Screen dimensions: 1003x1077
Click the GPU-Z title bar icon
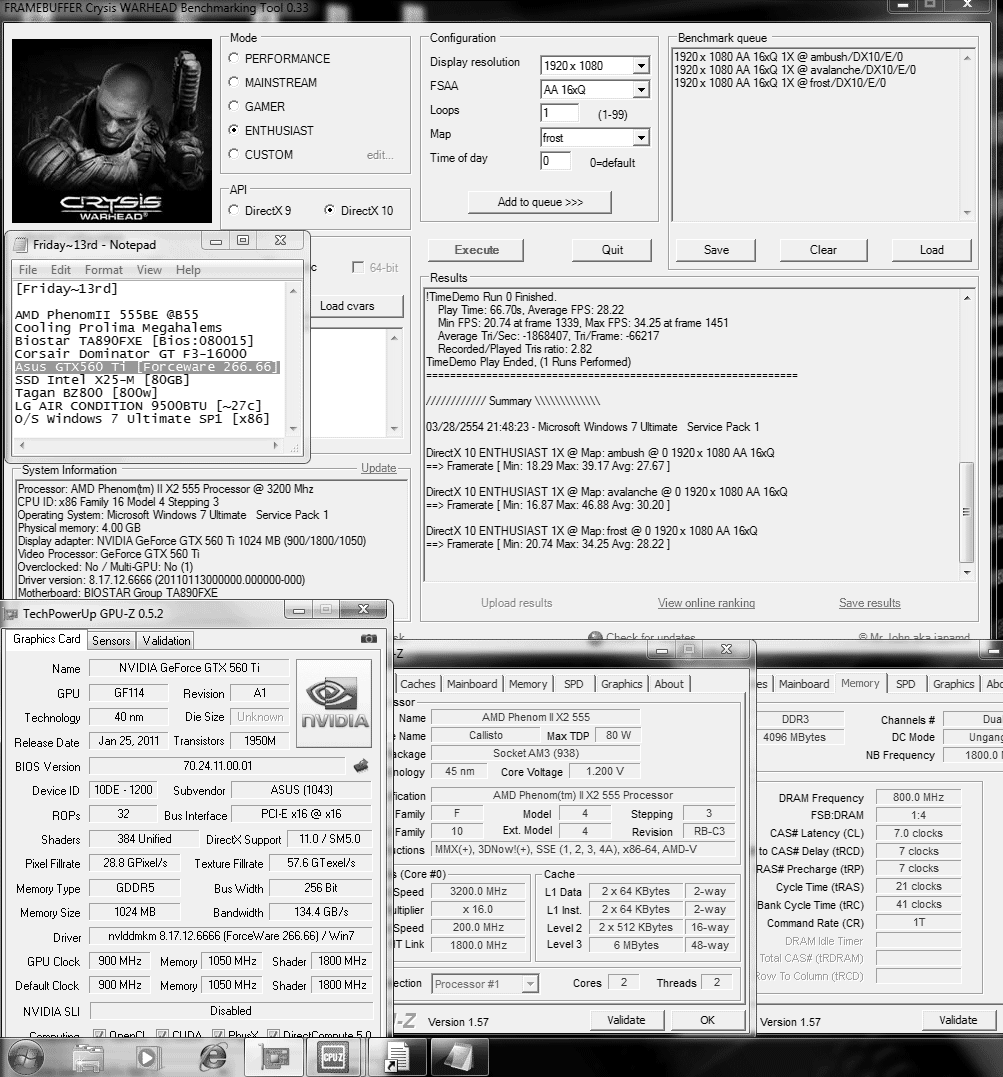11,613
